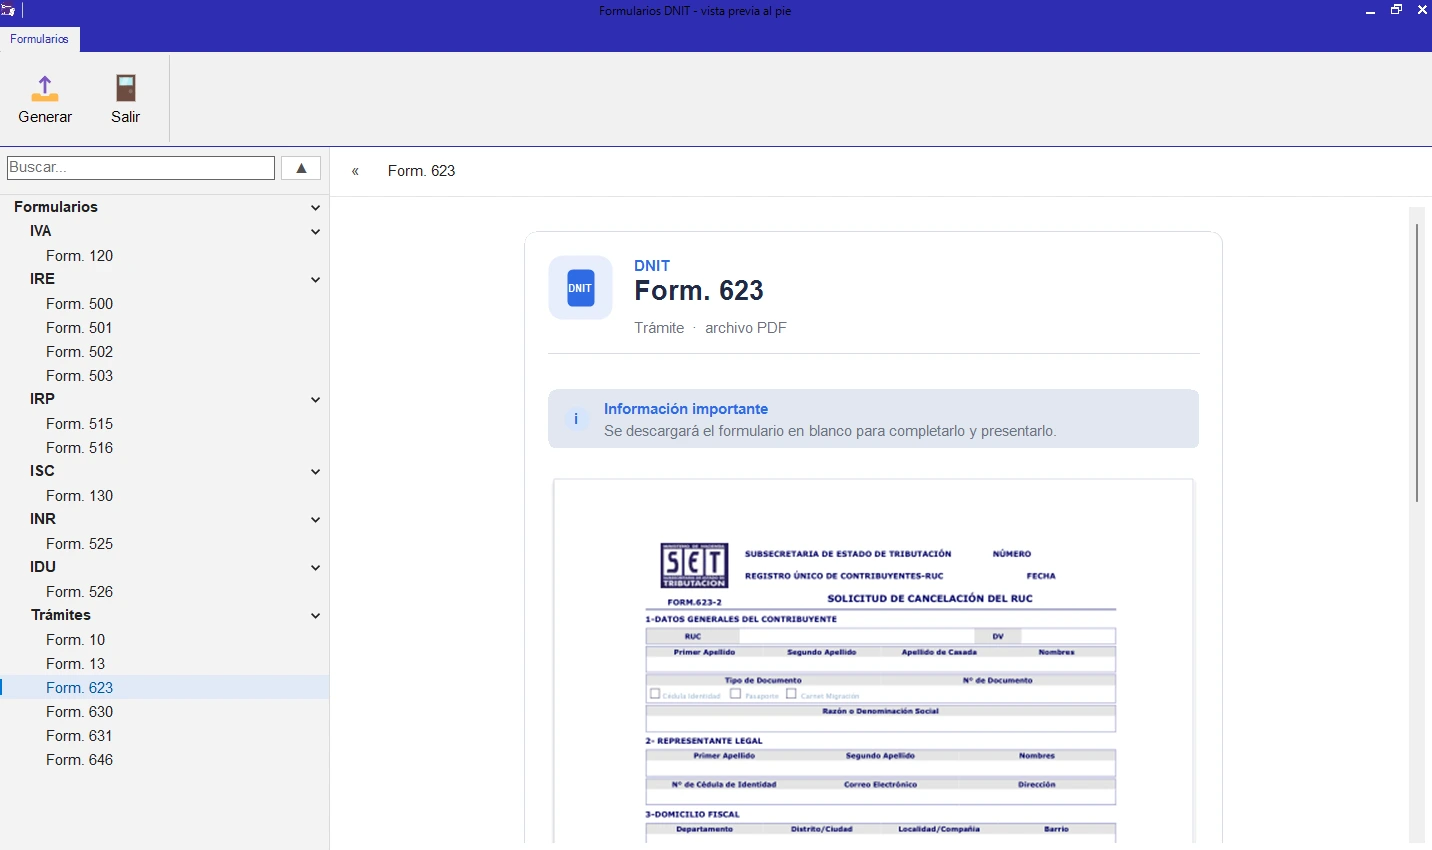
Task: Click the IDU category label
Action: click(43, 567)
